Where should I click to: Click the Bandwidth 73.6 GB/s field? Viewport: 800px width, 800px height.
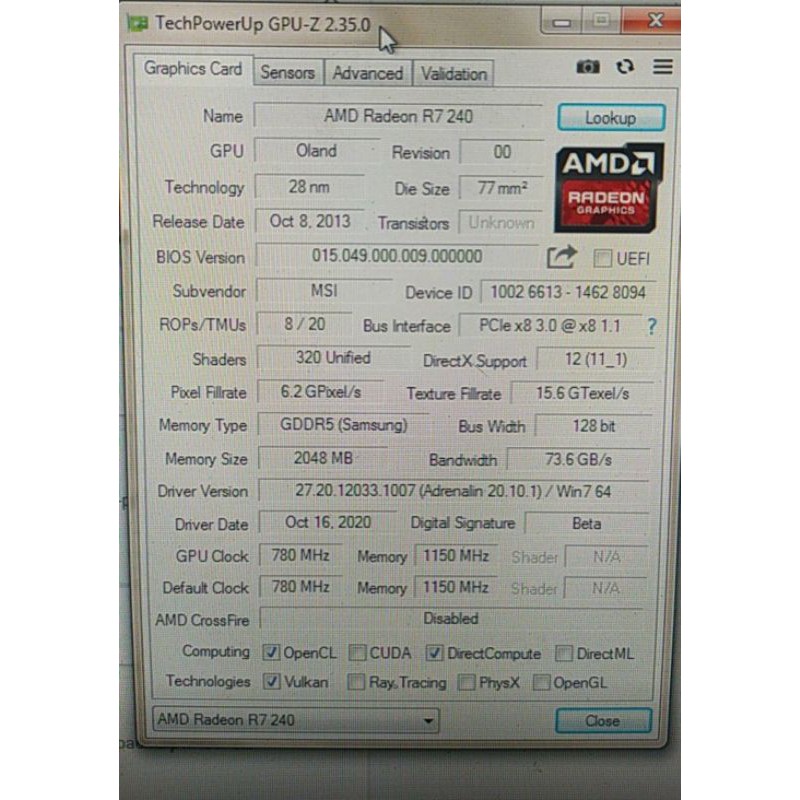coord(578,460)
